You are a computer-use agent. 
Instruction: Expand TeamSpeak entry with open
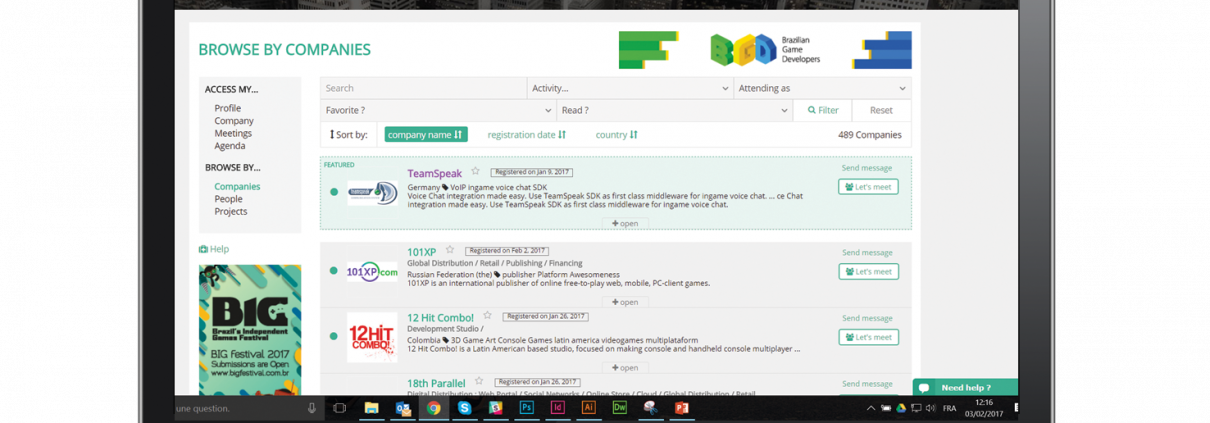625,223
